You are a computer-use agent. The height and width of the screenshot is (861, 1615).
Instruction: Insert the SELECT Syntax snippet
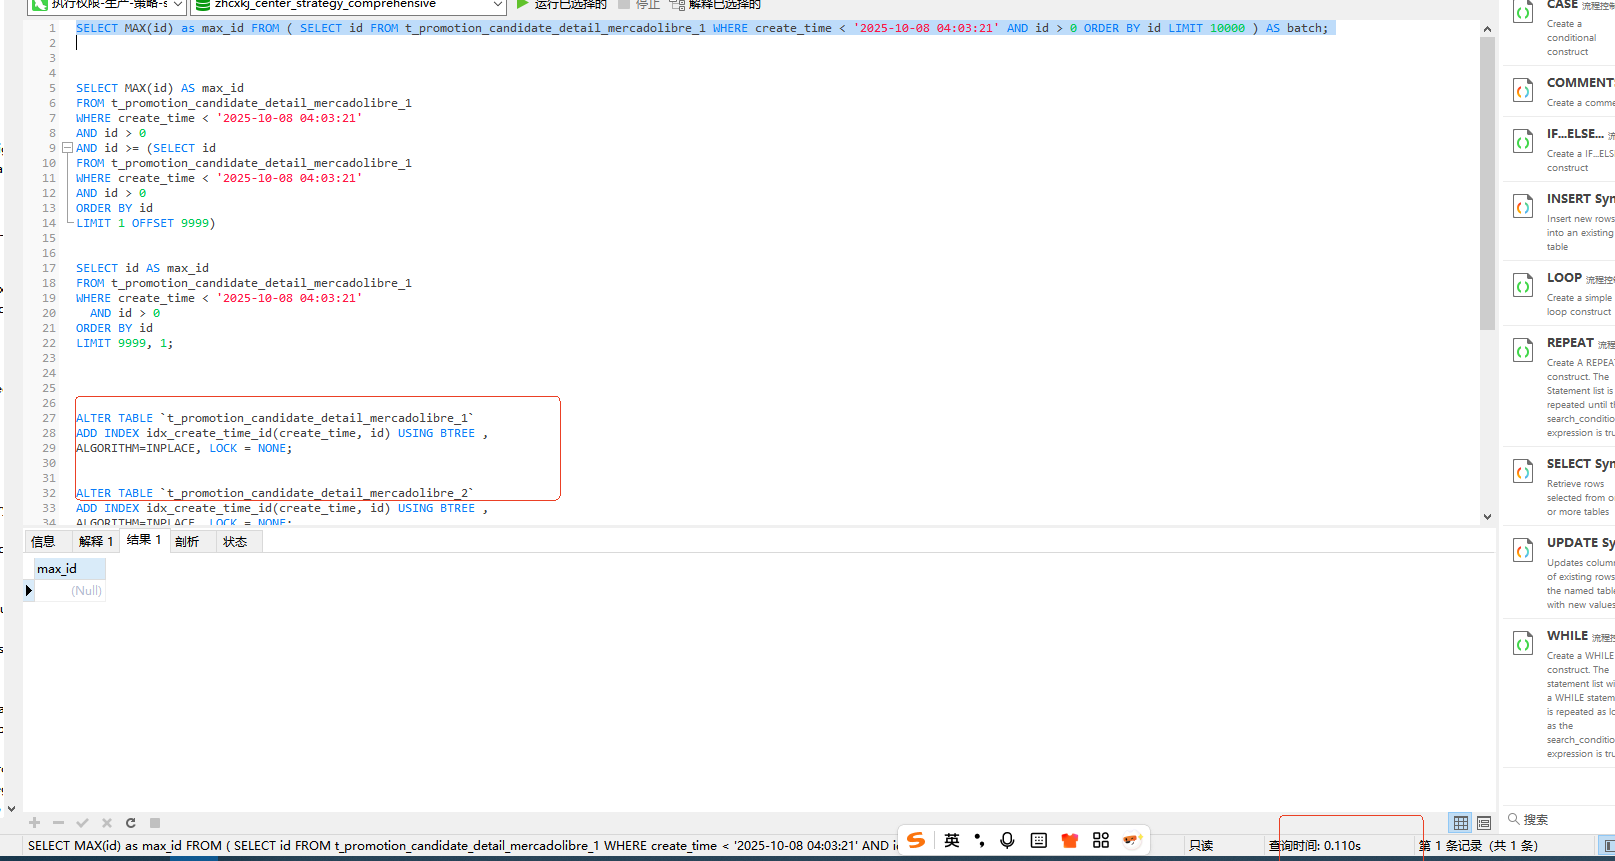[x=1561, y=487]
